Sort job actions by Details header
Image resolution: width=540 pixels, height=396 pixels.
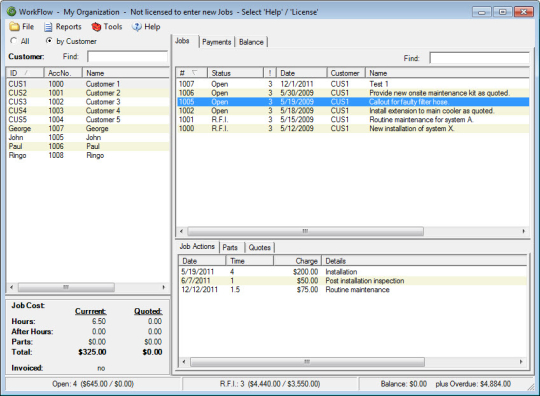[x=424, y=261]
